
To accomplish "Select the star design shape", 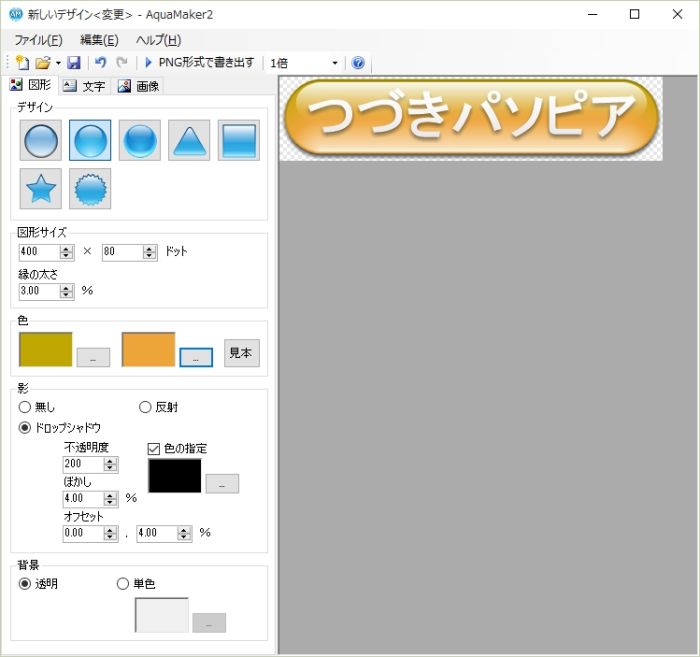I will (41, 188).
